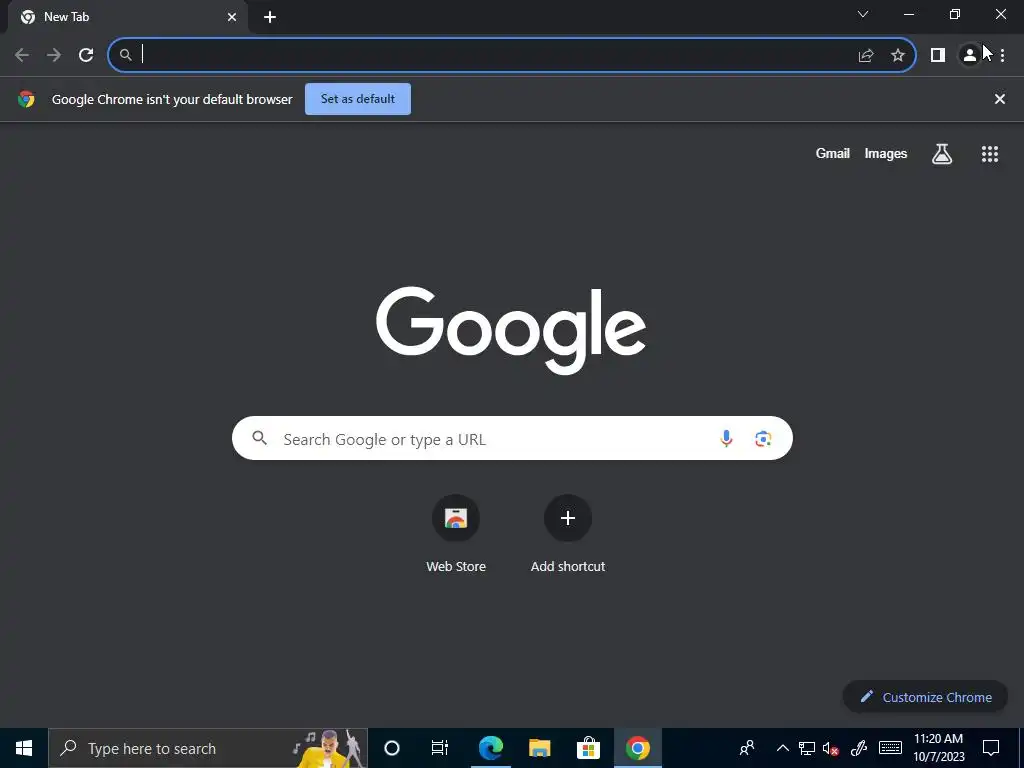Click the muted volume tray icon
The width and height of the screenshot is (1024, 768).
click(831, 748)
